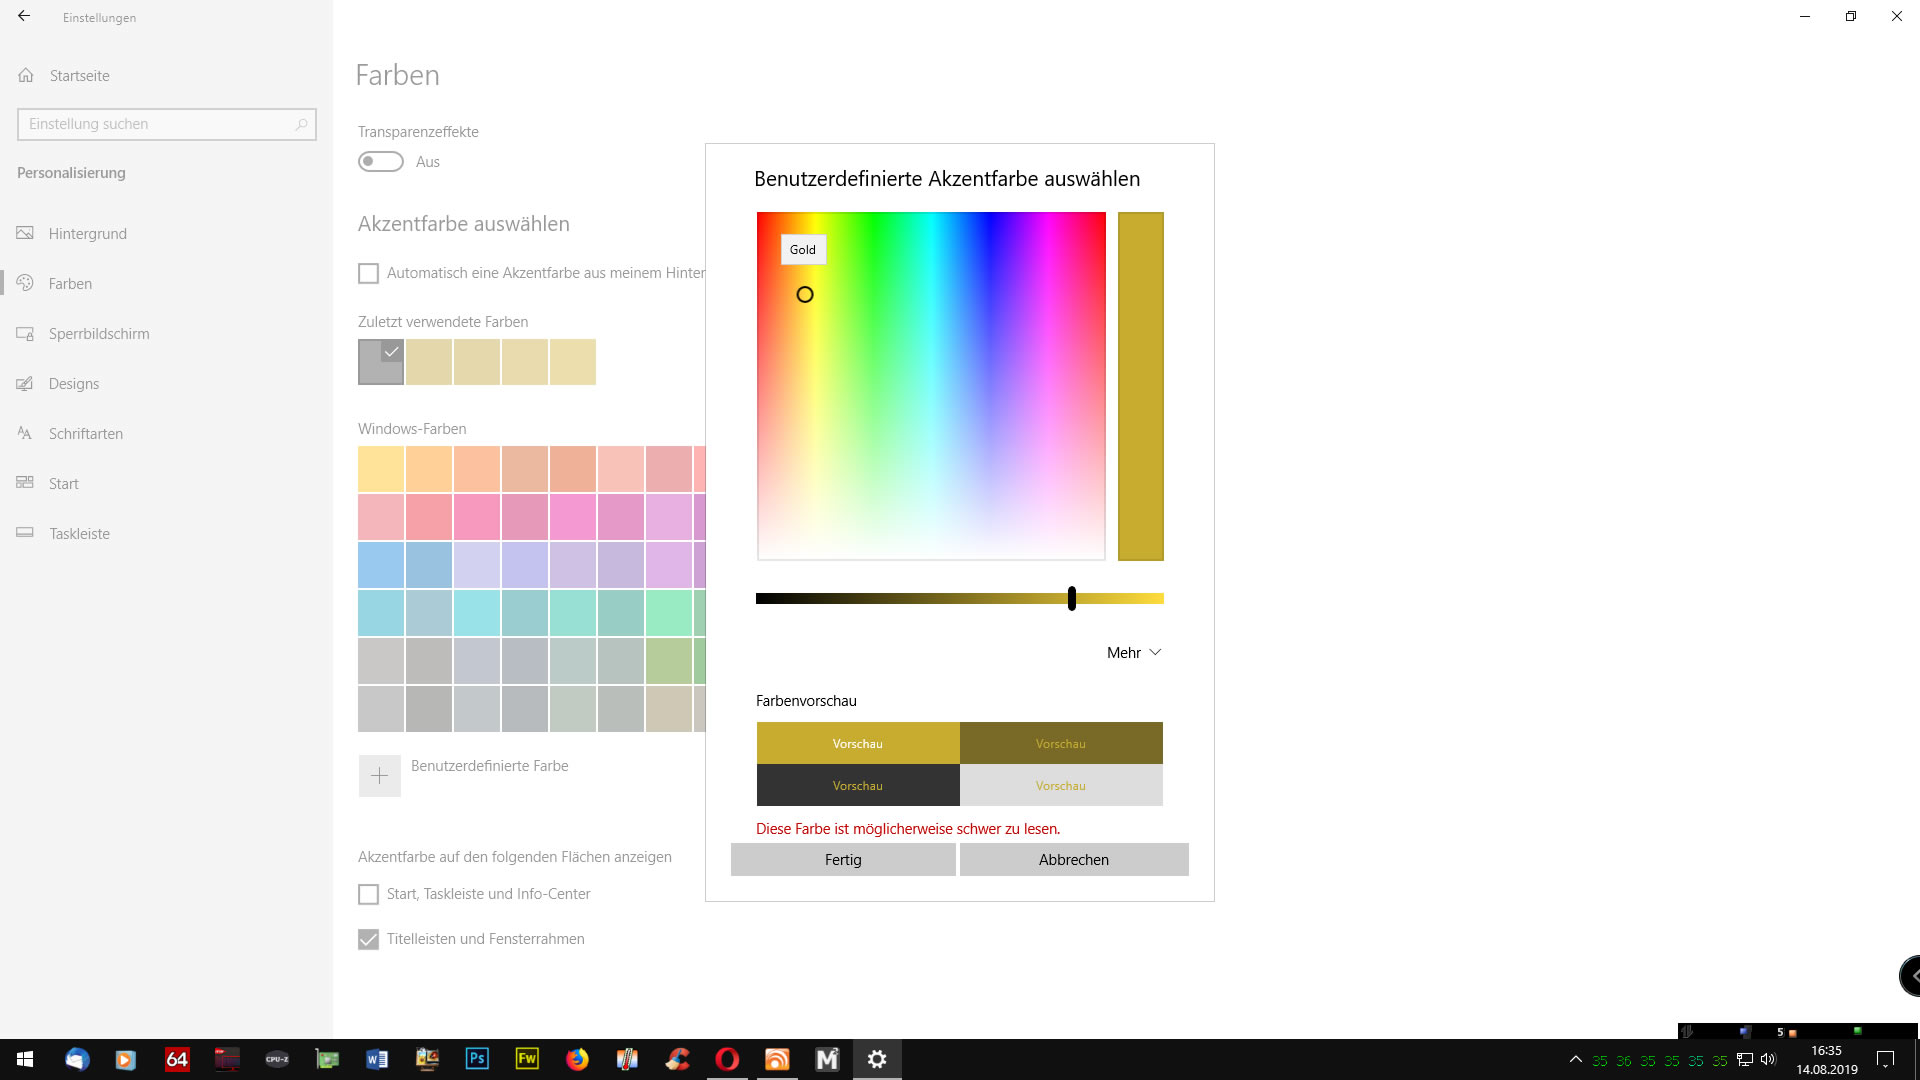Image resolution: width=1920 pixels, height=1080 pixels.
Task: Click the plus icon for Benutzerdefinierte Farbe
Action: [380, 776]
